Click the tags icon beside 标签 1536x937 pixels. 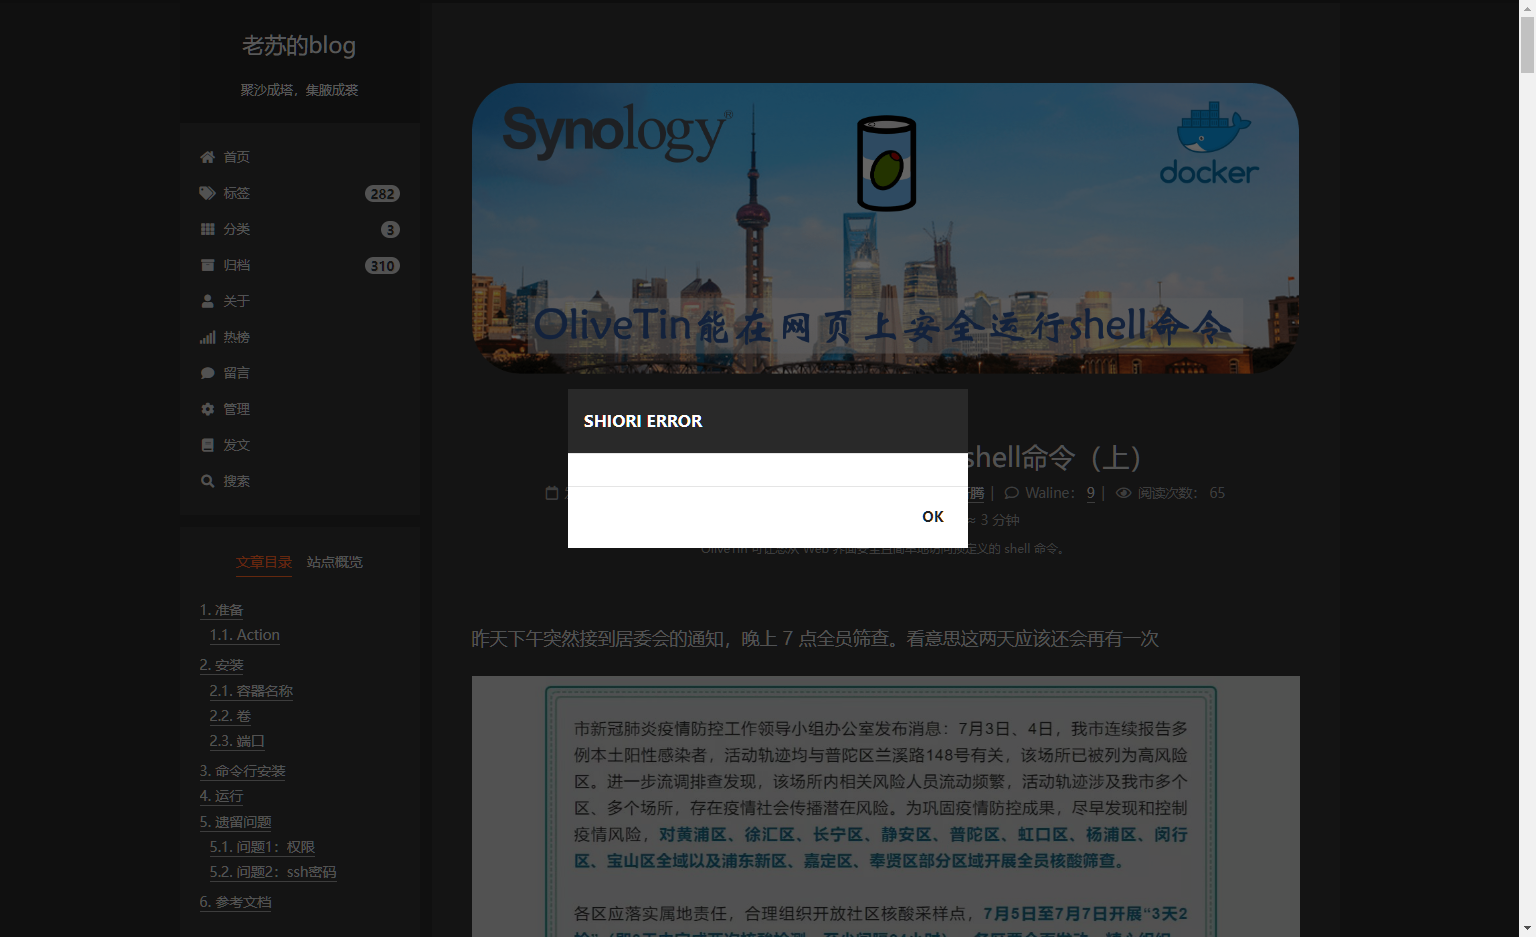point(207,193)
